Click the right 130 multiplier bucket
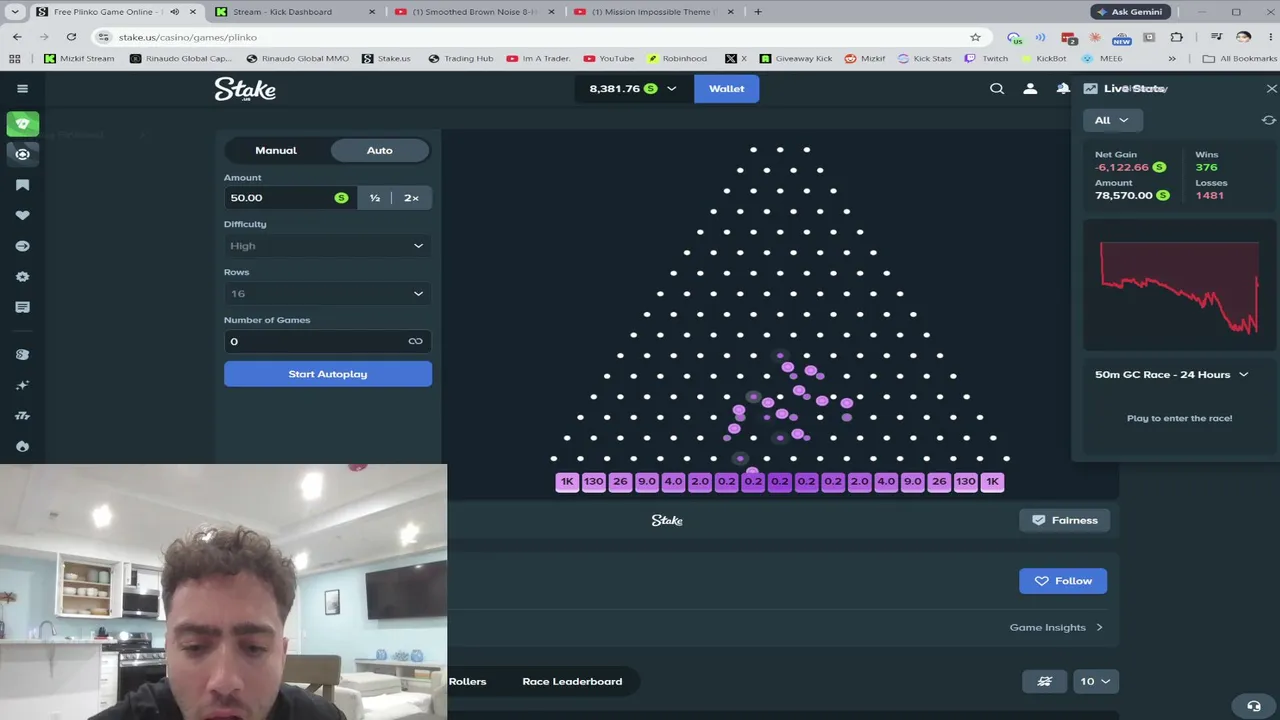This screenshot has height=720, width=1280. (x=966, y=482)
